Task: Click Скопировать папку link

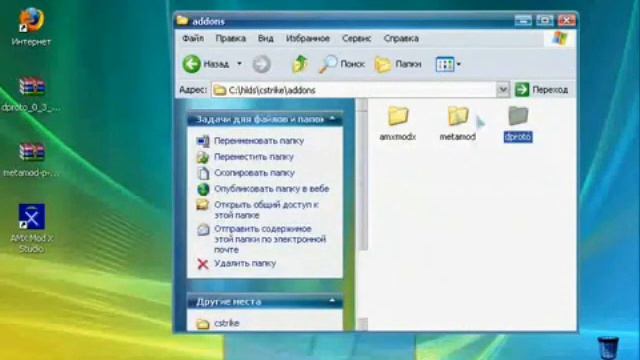Action: click(254, 173)
